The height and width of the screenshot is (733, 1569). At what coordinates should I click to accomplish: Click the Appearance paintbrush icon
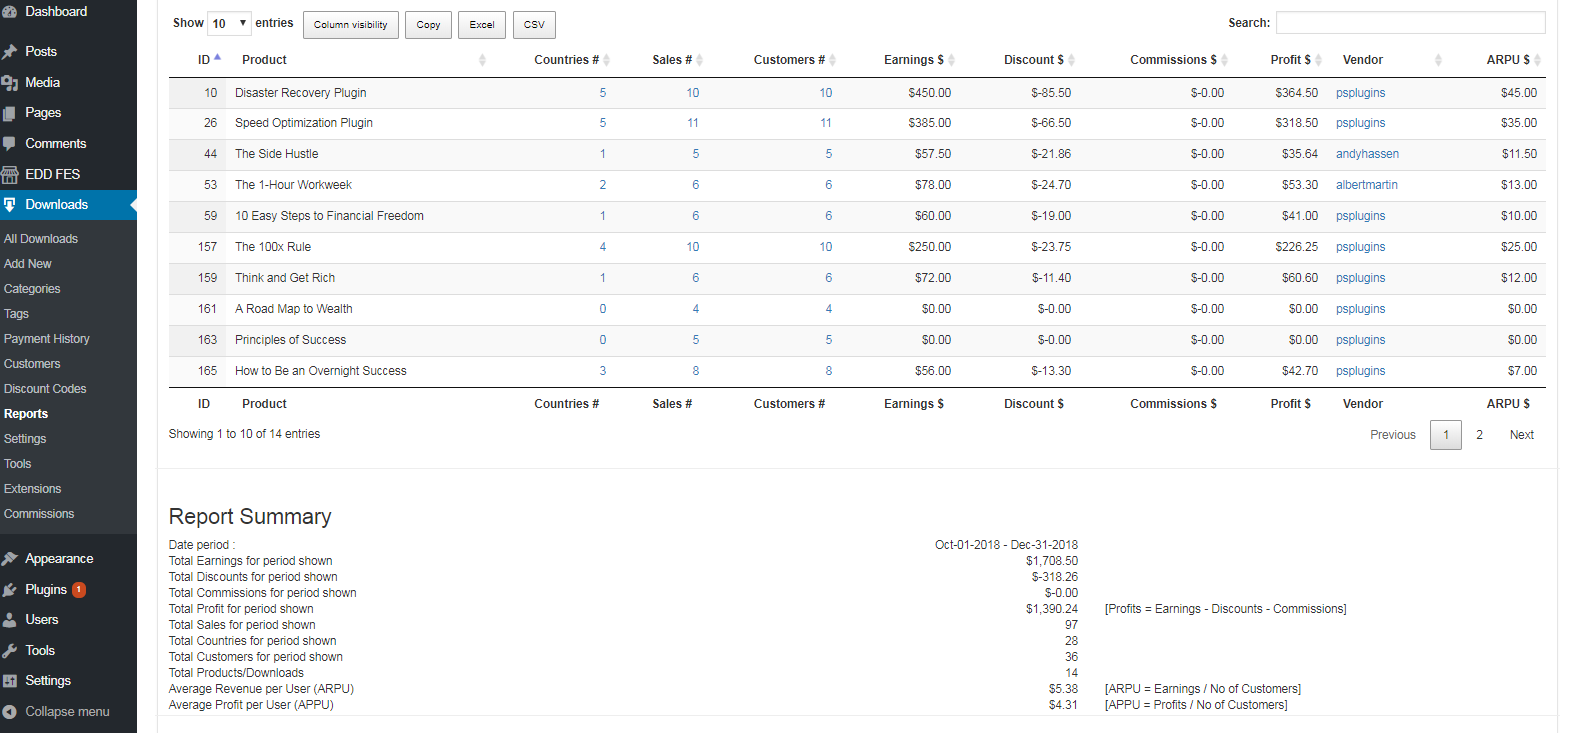point(10,559)
